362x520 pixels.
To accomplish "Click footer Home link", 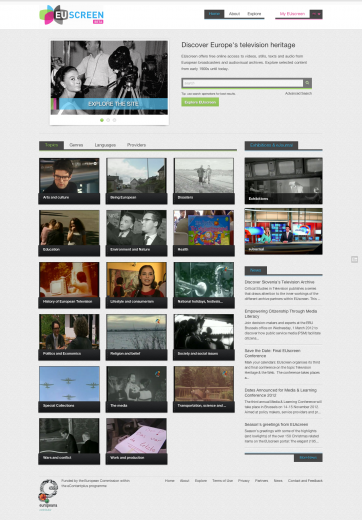I will 169,481.
